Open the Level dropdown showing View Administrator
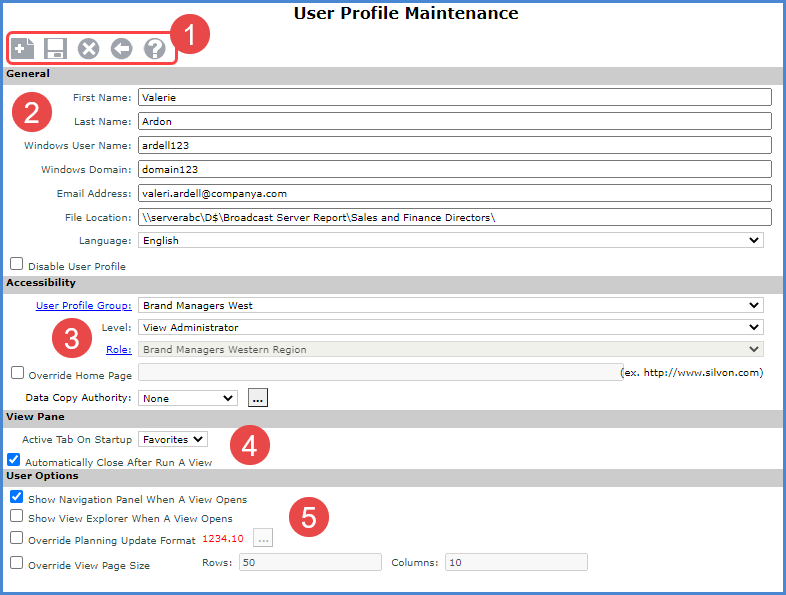786x595 pixels. (x=450, y=327)
